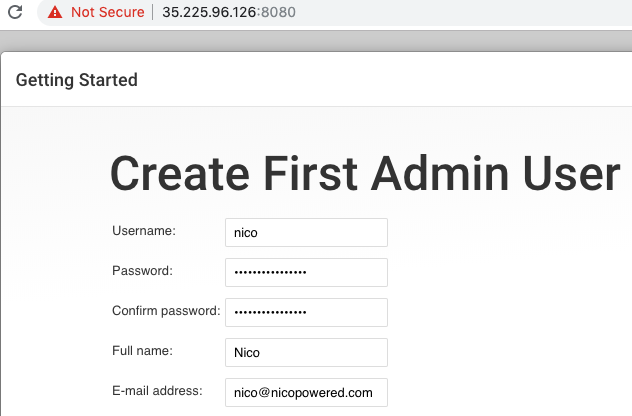Click the Username label

144,231
